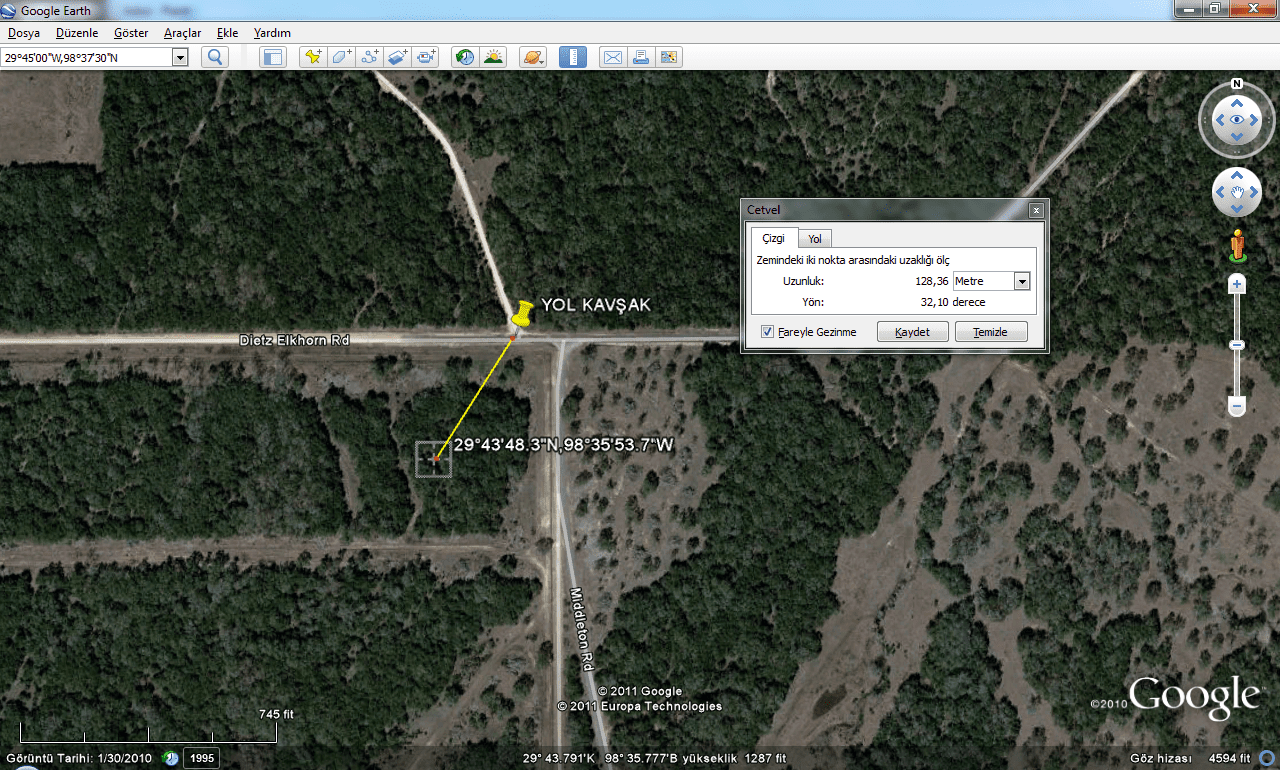Click the N north indicator on compass
This screenshot has width=1280, height=770.
pyautogui.click(x=1237, y=84)
